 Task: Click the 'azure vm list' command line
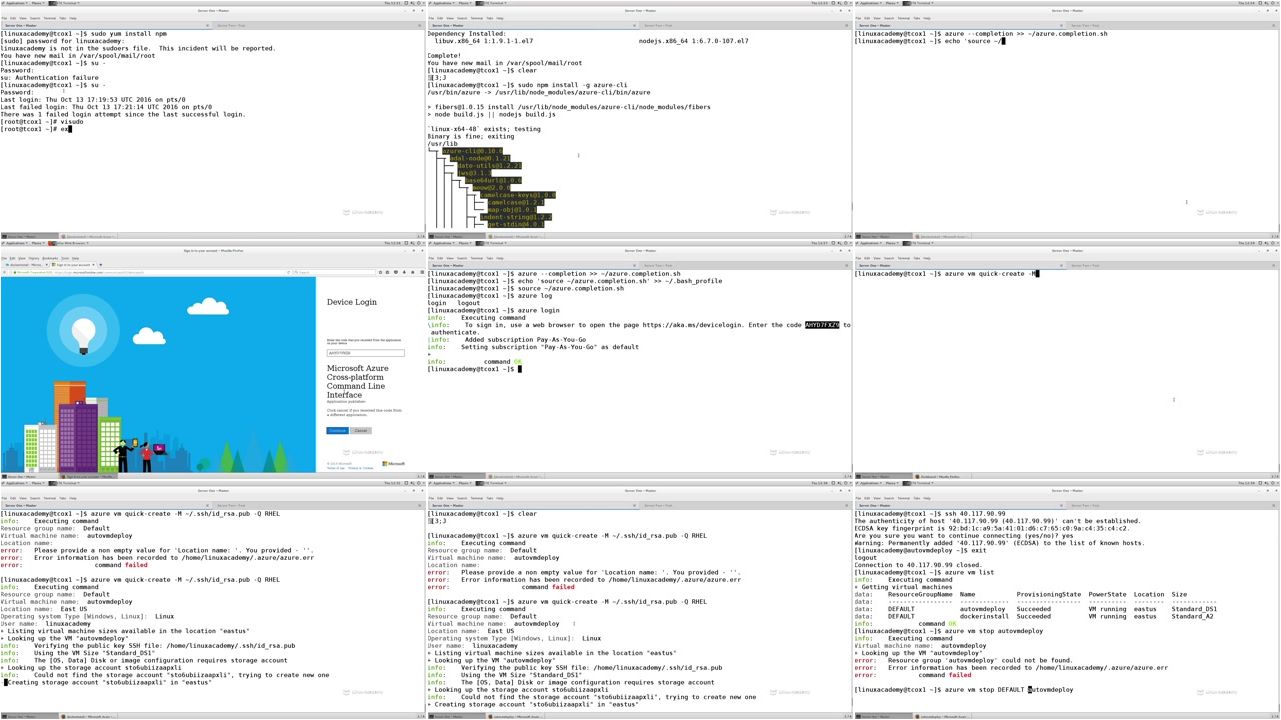tap(924, 572)
